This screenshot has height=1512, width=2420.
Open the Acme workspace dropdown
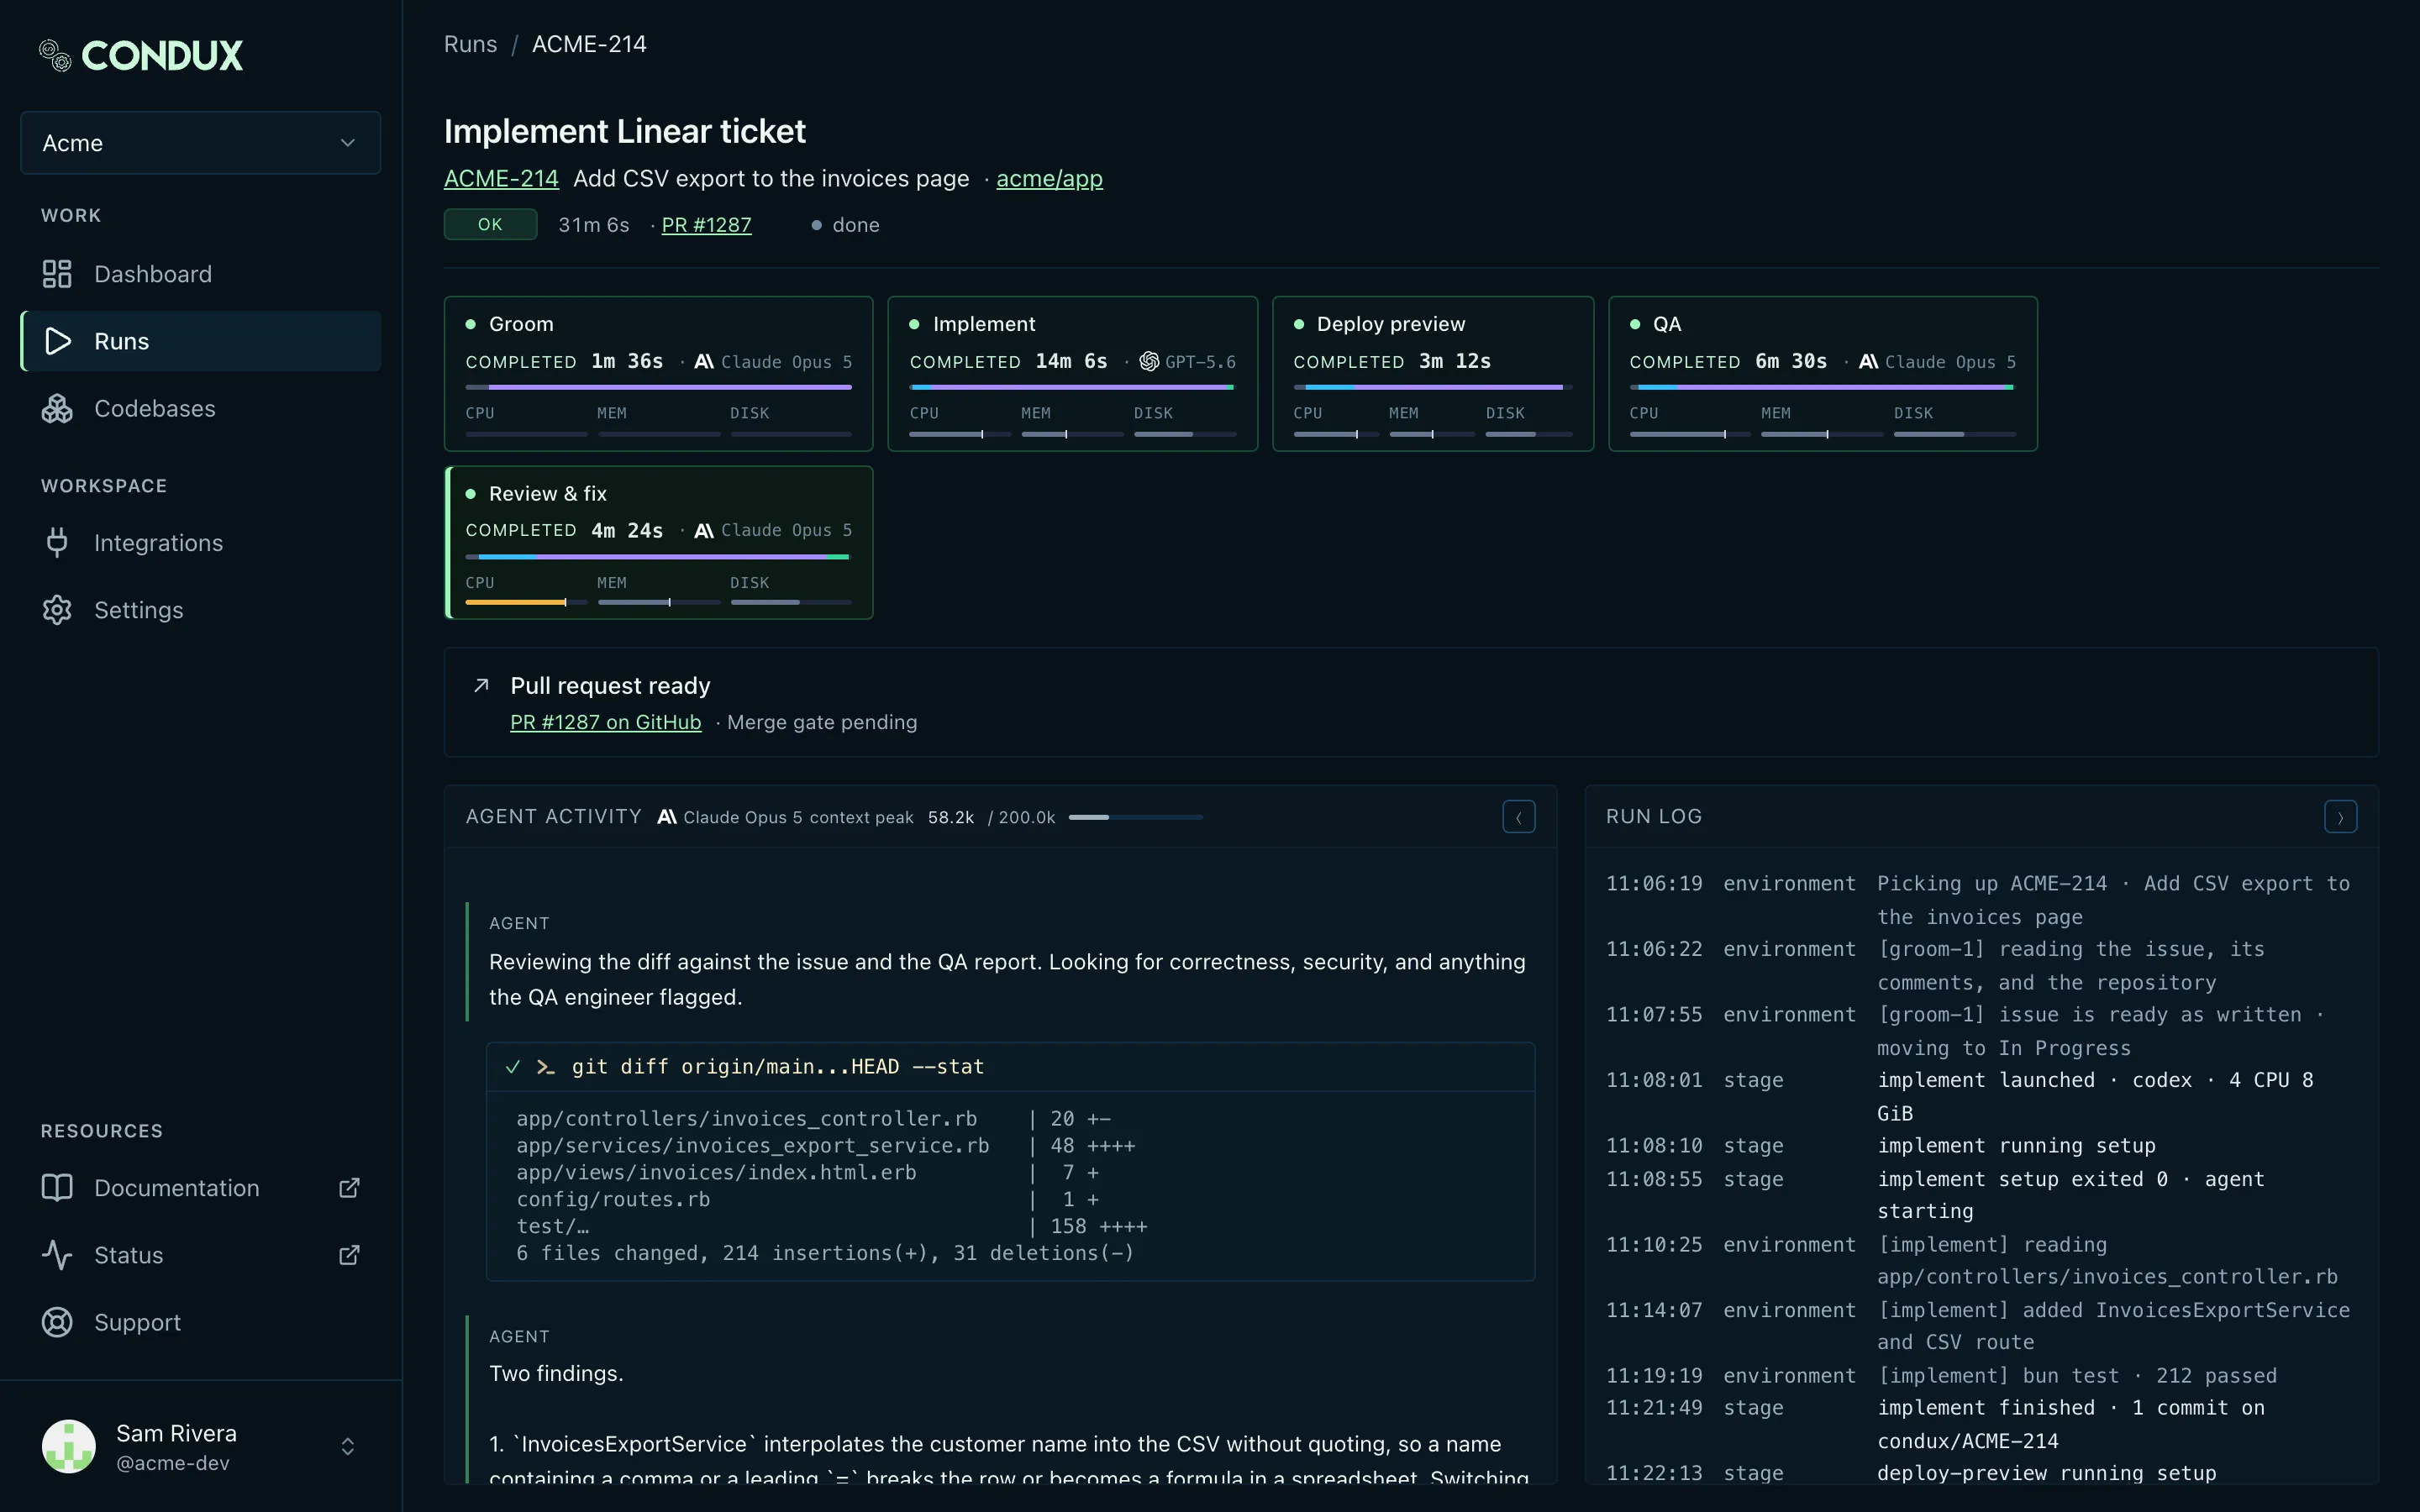point(200,143)
